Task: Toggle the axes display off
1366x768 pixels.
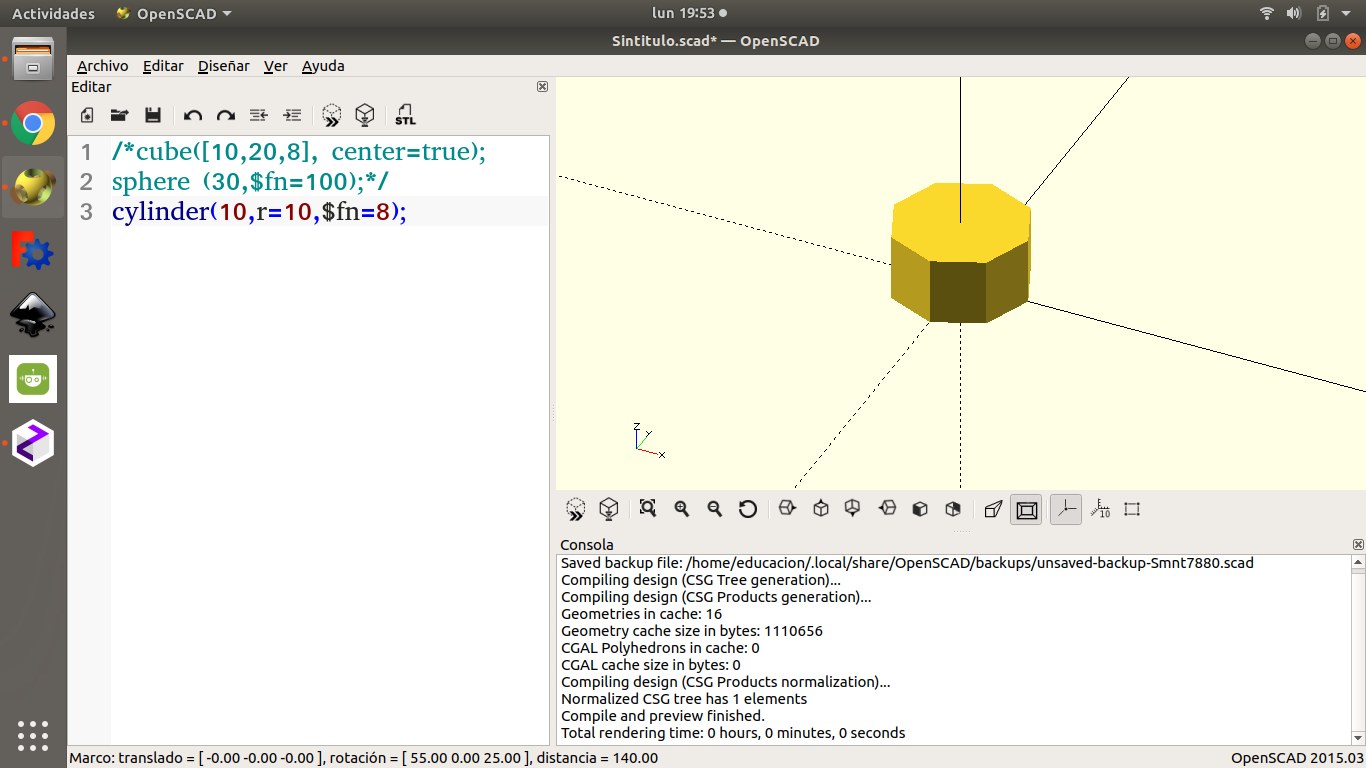Action: (1065, 509)
